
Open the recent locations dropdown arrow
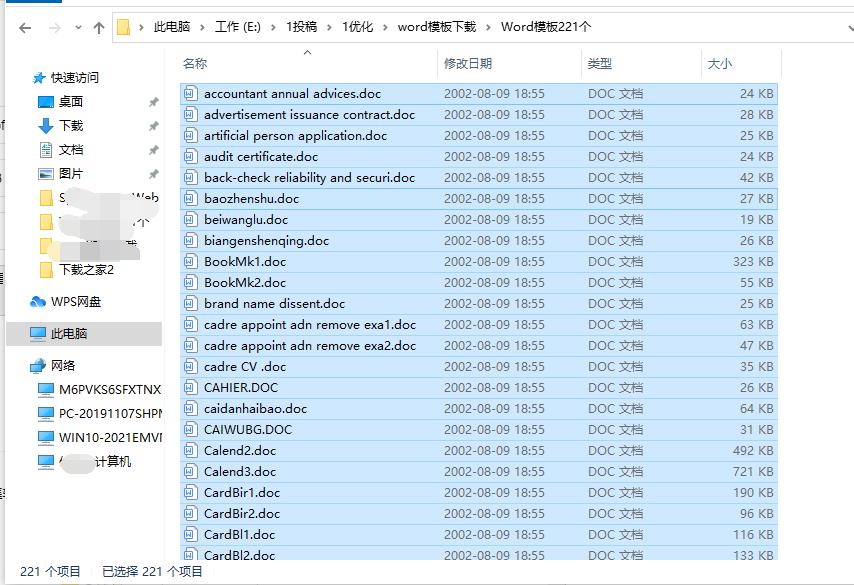point(76,28)
